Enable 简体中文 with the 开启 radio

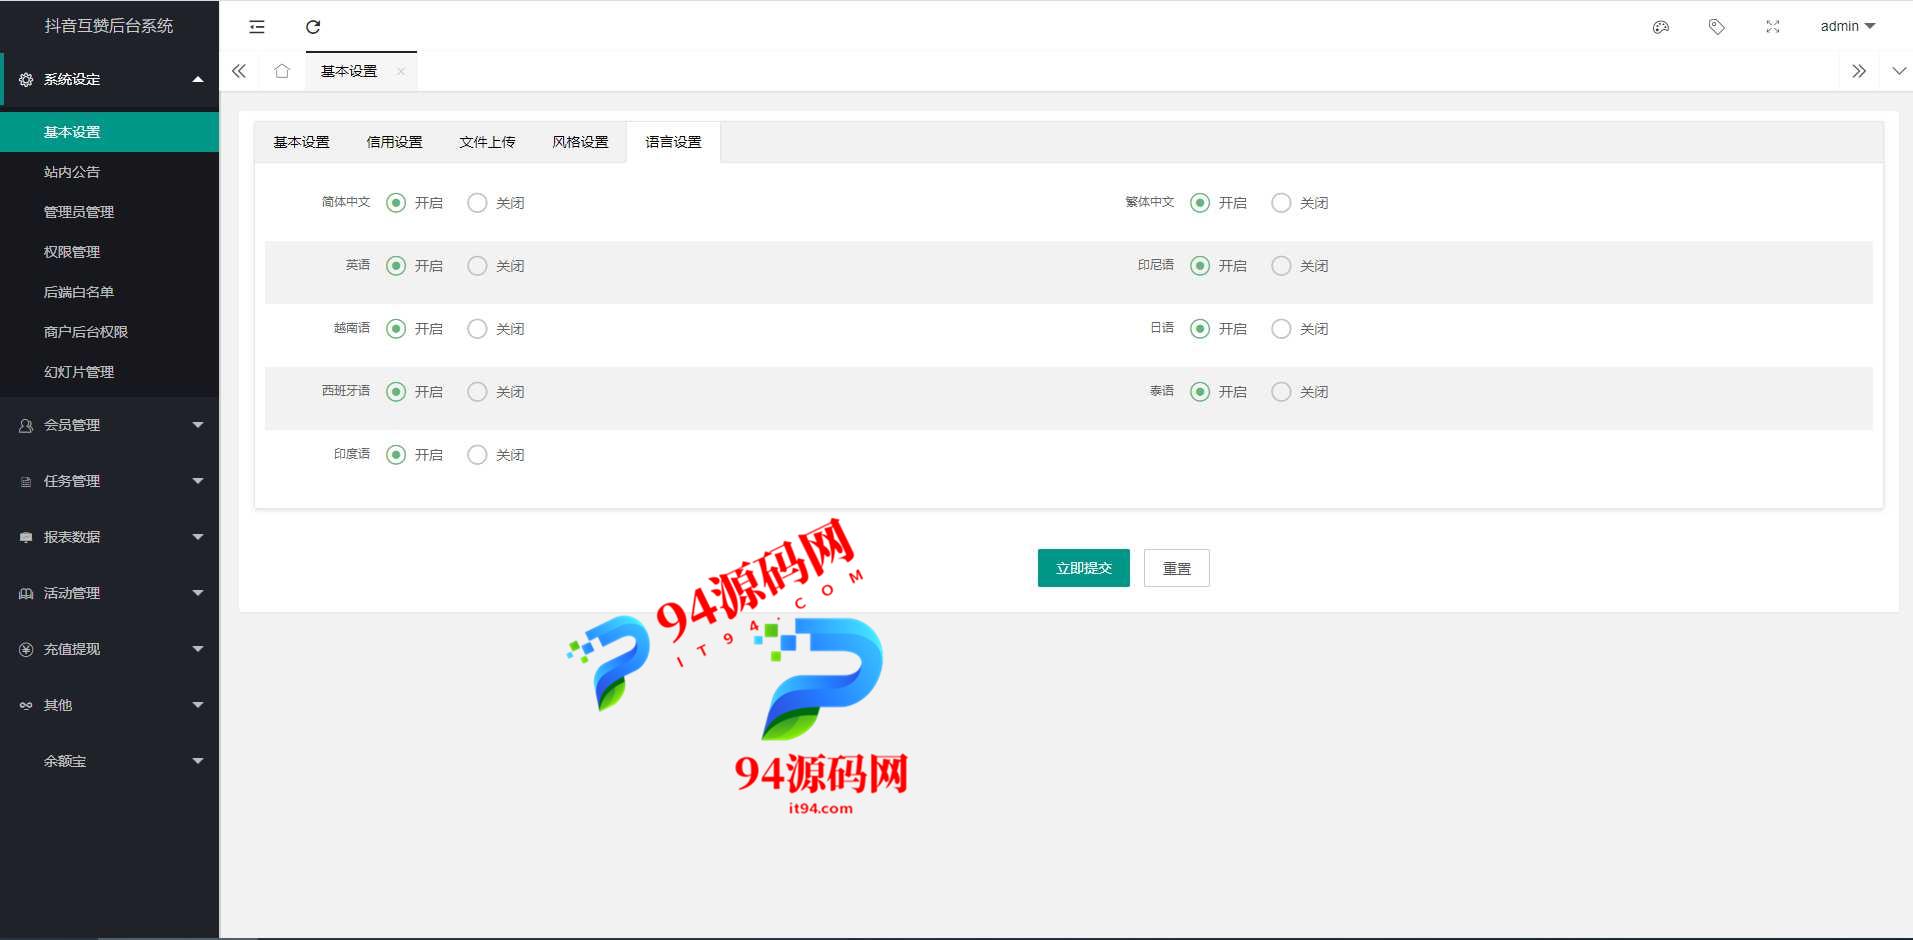coord(396,203)
